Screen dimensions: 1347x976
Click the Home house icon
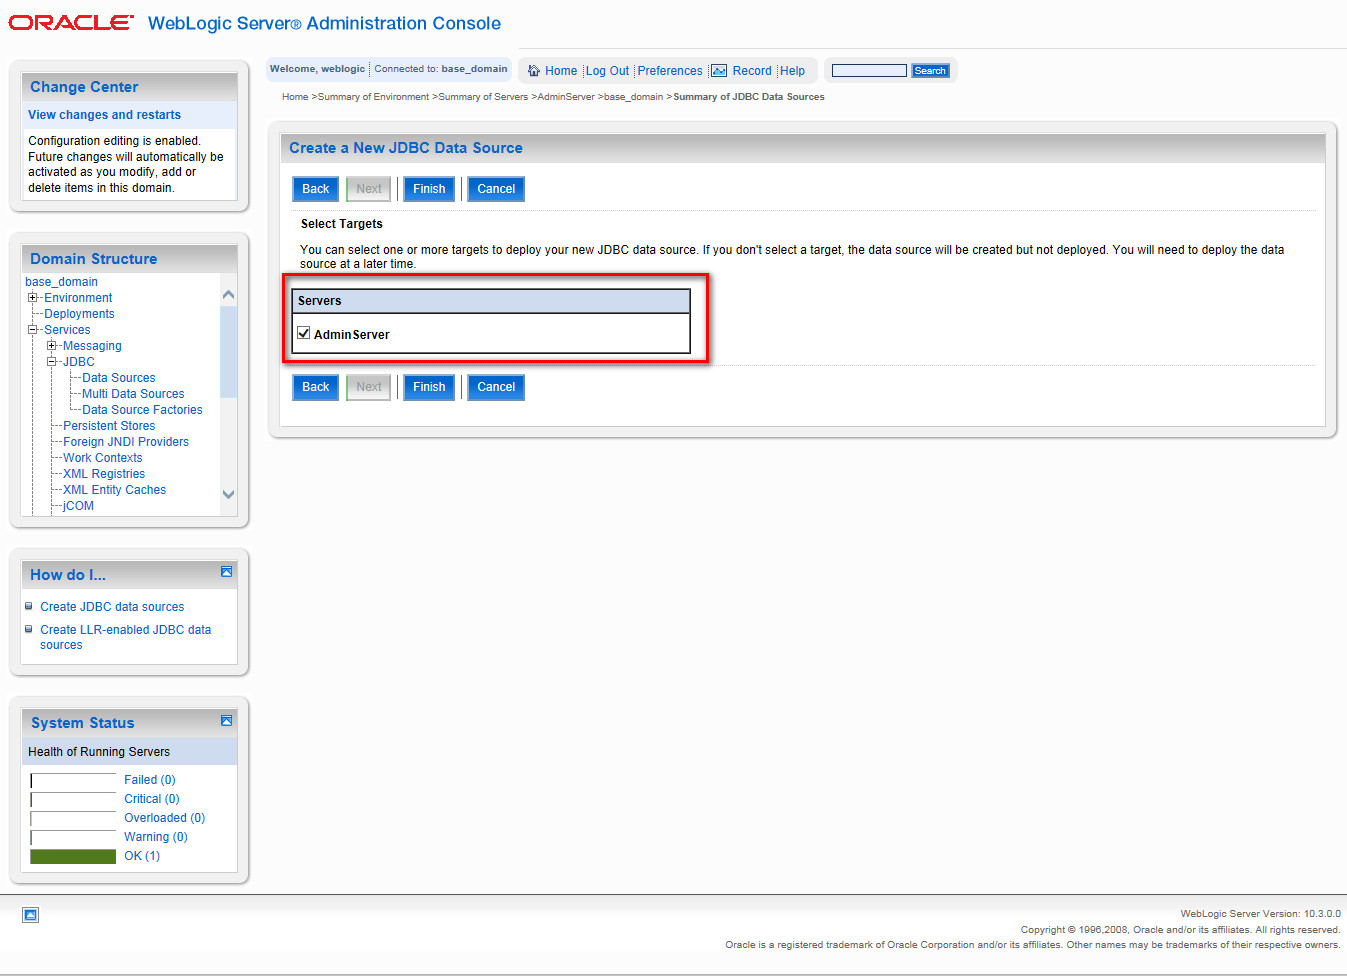[x=534, y=71]
